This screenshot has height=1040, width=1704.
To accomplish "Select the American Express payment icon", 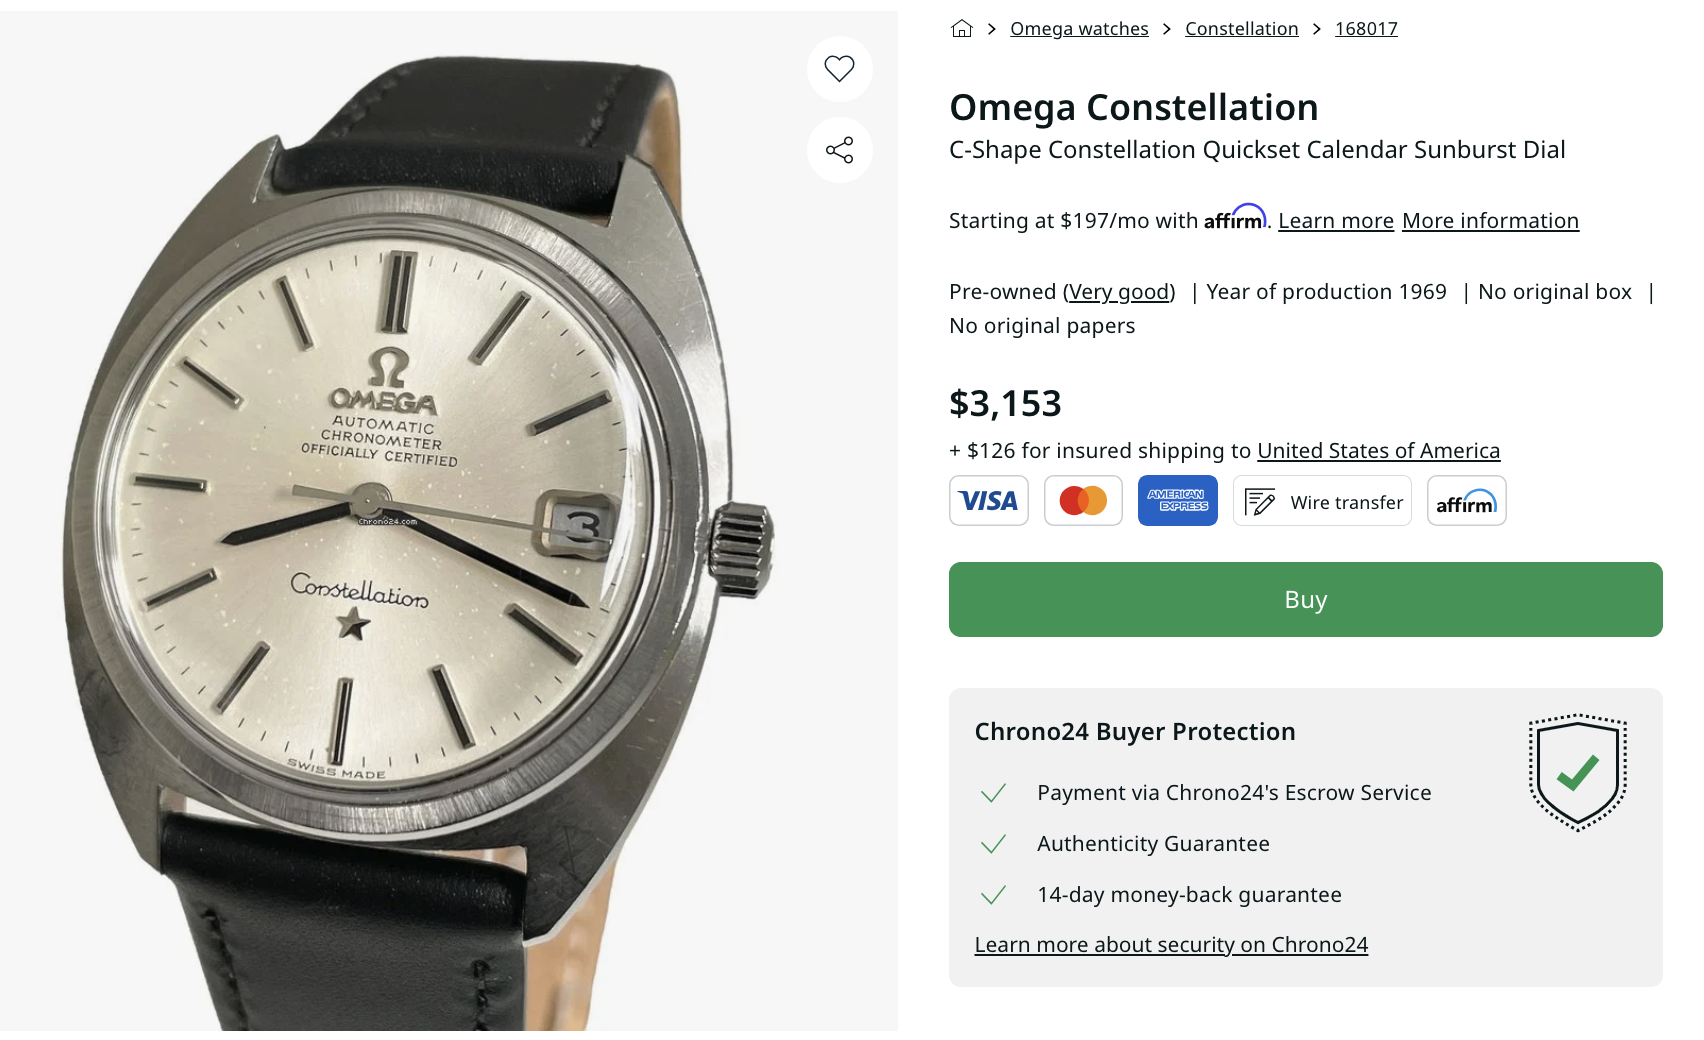I will tap(1177, 501).
